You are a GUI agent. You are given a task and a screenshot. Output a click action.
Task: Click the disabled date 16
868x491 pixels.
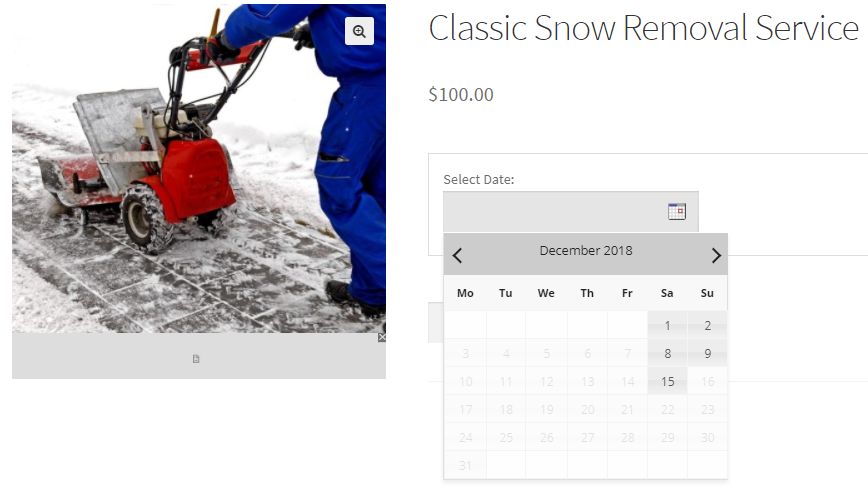click(x=707, y=381)
